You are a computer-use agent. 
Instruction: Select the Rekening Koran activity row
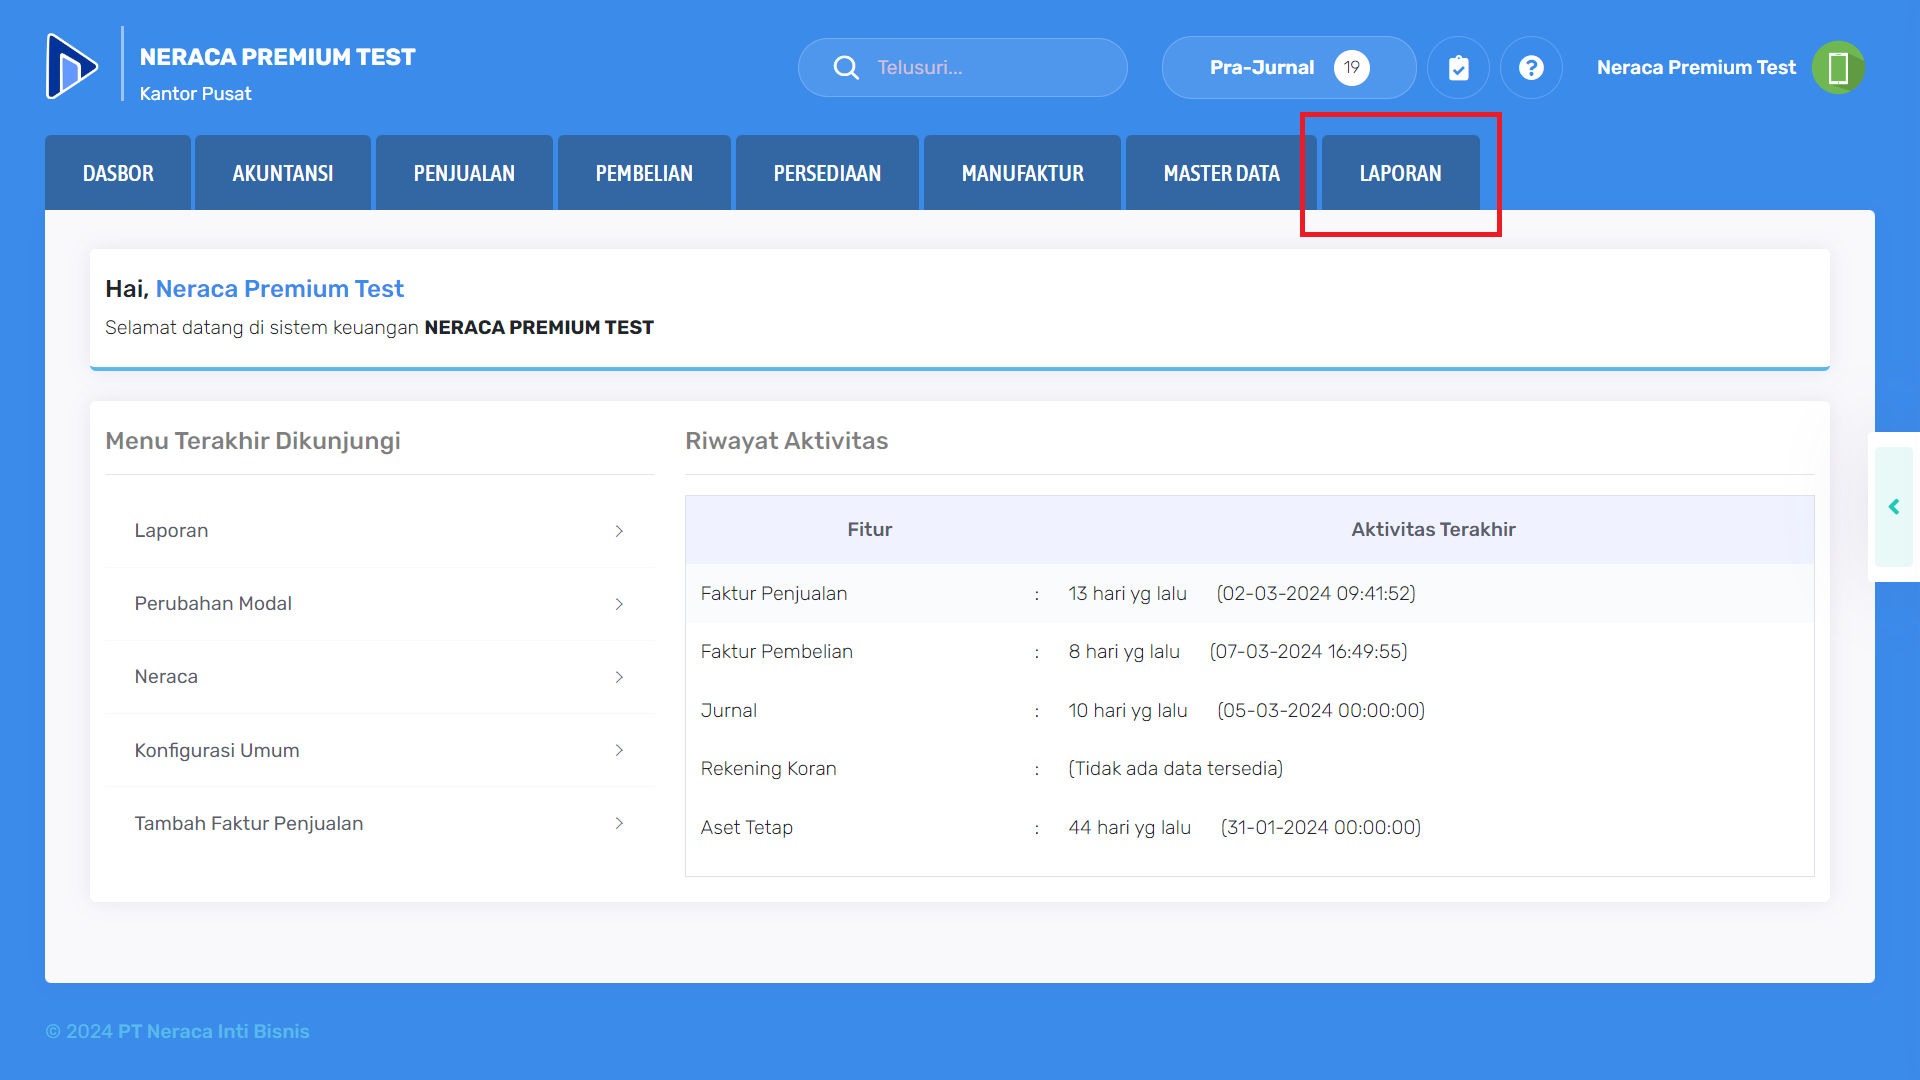[x=1250, y=769]
